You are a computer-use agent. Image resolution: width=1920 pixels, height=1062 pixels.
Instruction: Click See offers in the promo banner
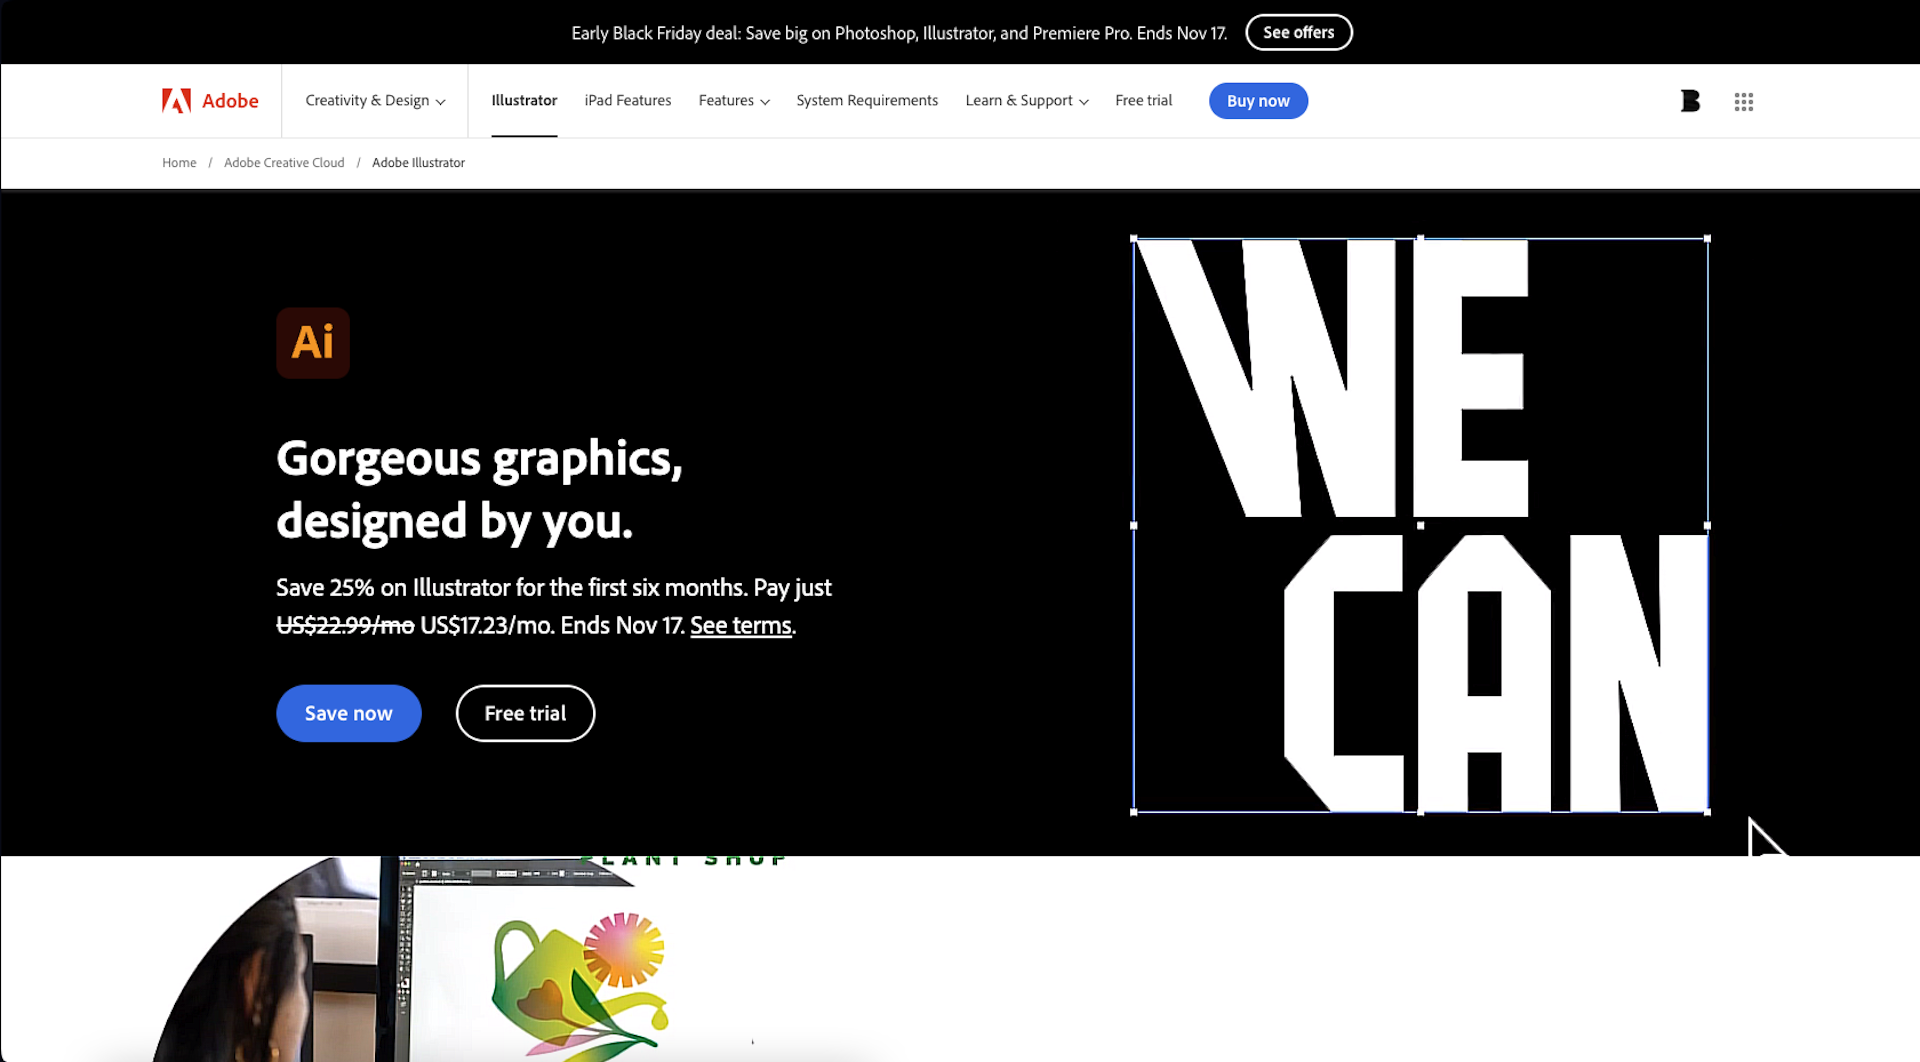(1298, 33)
